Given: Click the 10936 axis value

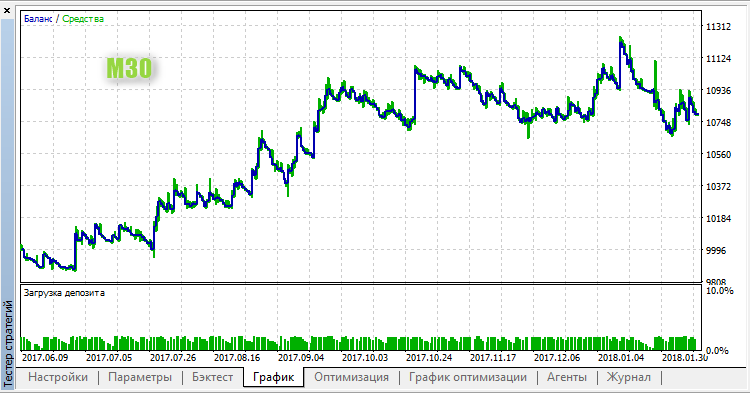Looking at the screenshot, I should tap(719, 90).
